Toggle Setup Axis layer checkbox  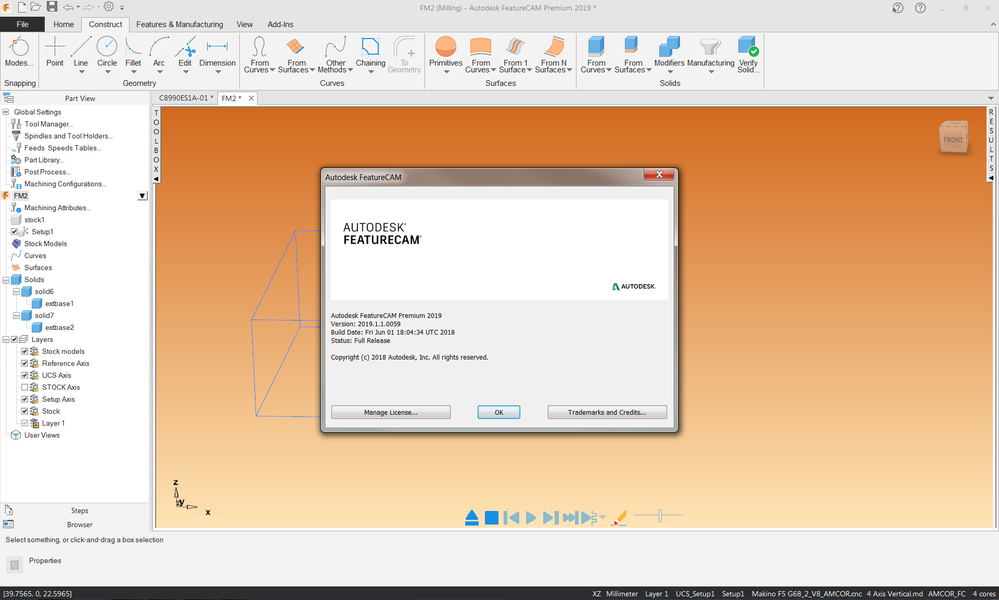point(25,399)
